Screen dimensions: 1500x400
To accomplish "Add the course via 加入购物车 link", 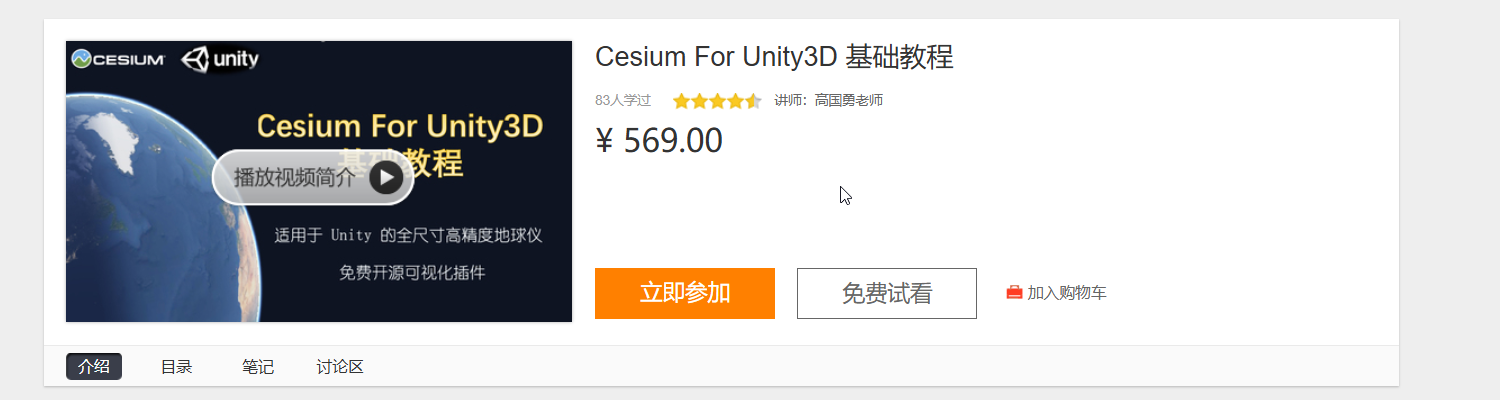I will coord(1067,293).
